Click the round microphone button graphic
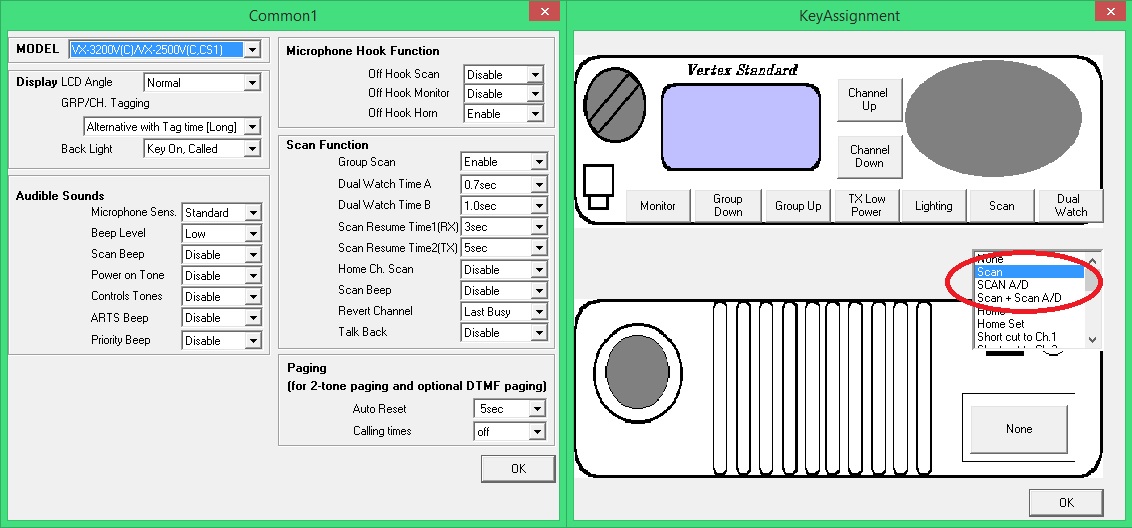This screenshot has height=528, width=1132. coord(637,372)
